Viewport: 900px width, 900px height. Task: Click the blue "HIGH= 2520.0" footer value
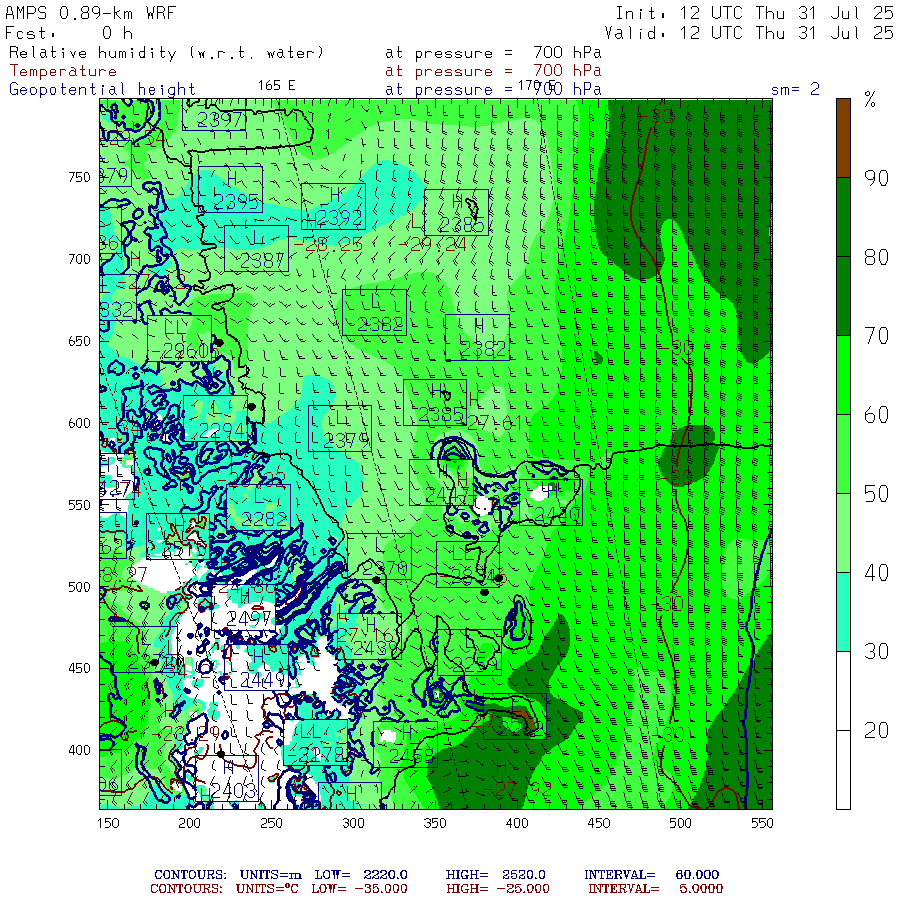pyautogui.click(x=495, y=875)
